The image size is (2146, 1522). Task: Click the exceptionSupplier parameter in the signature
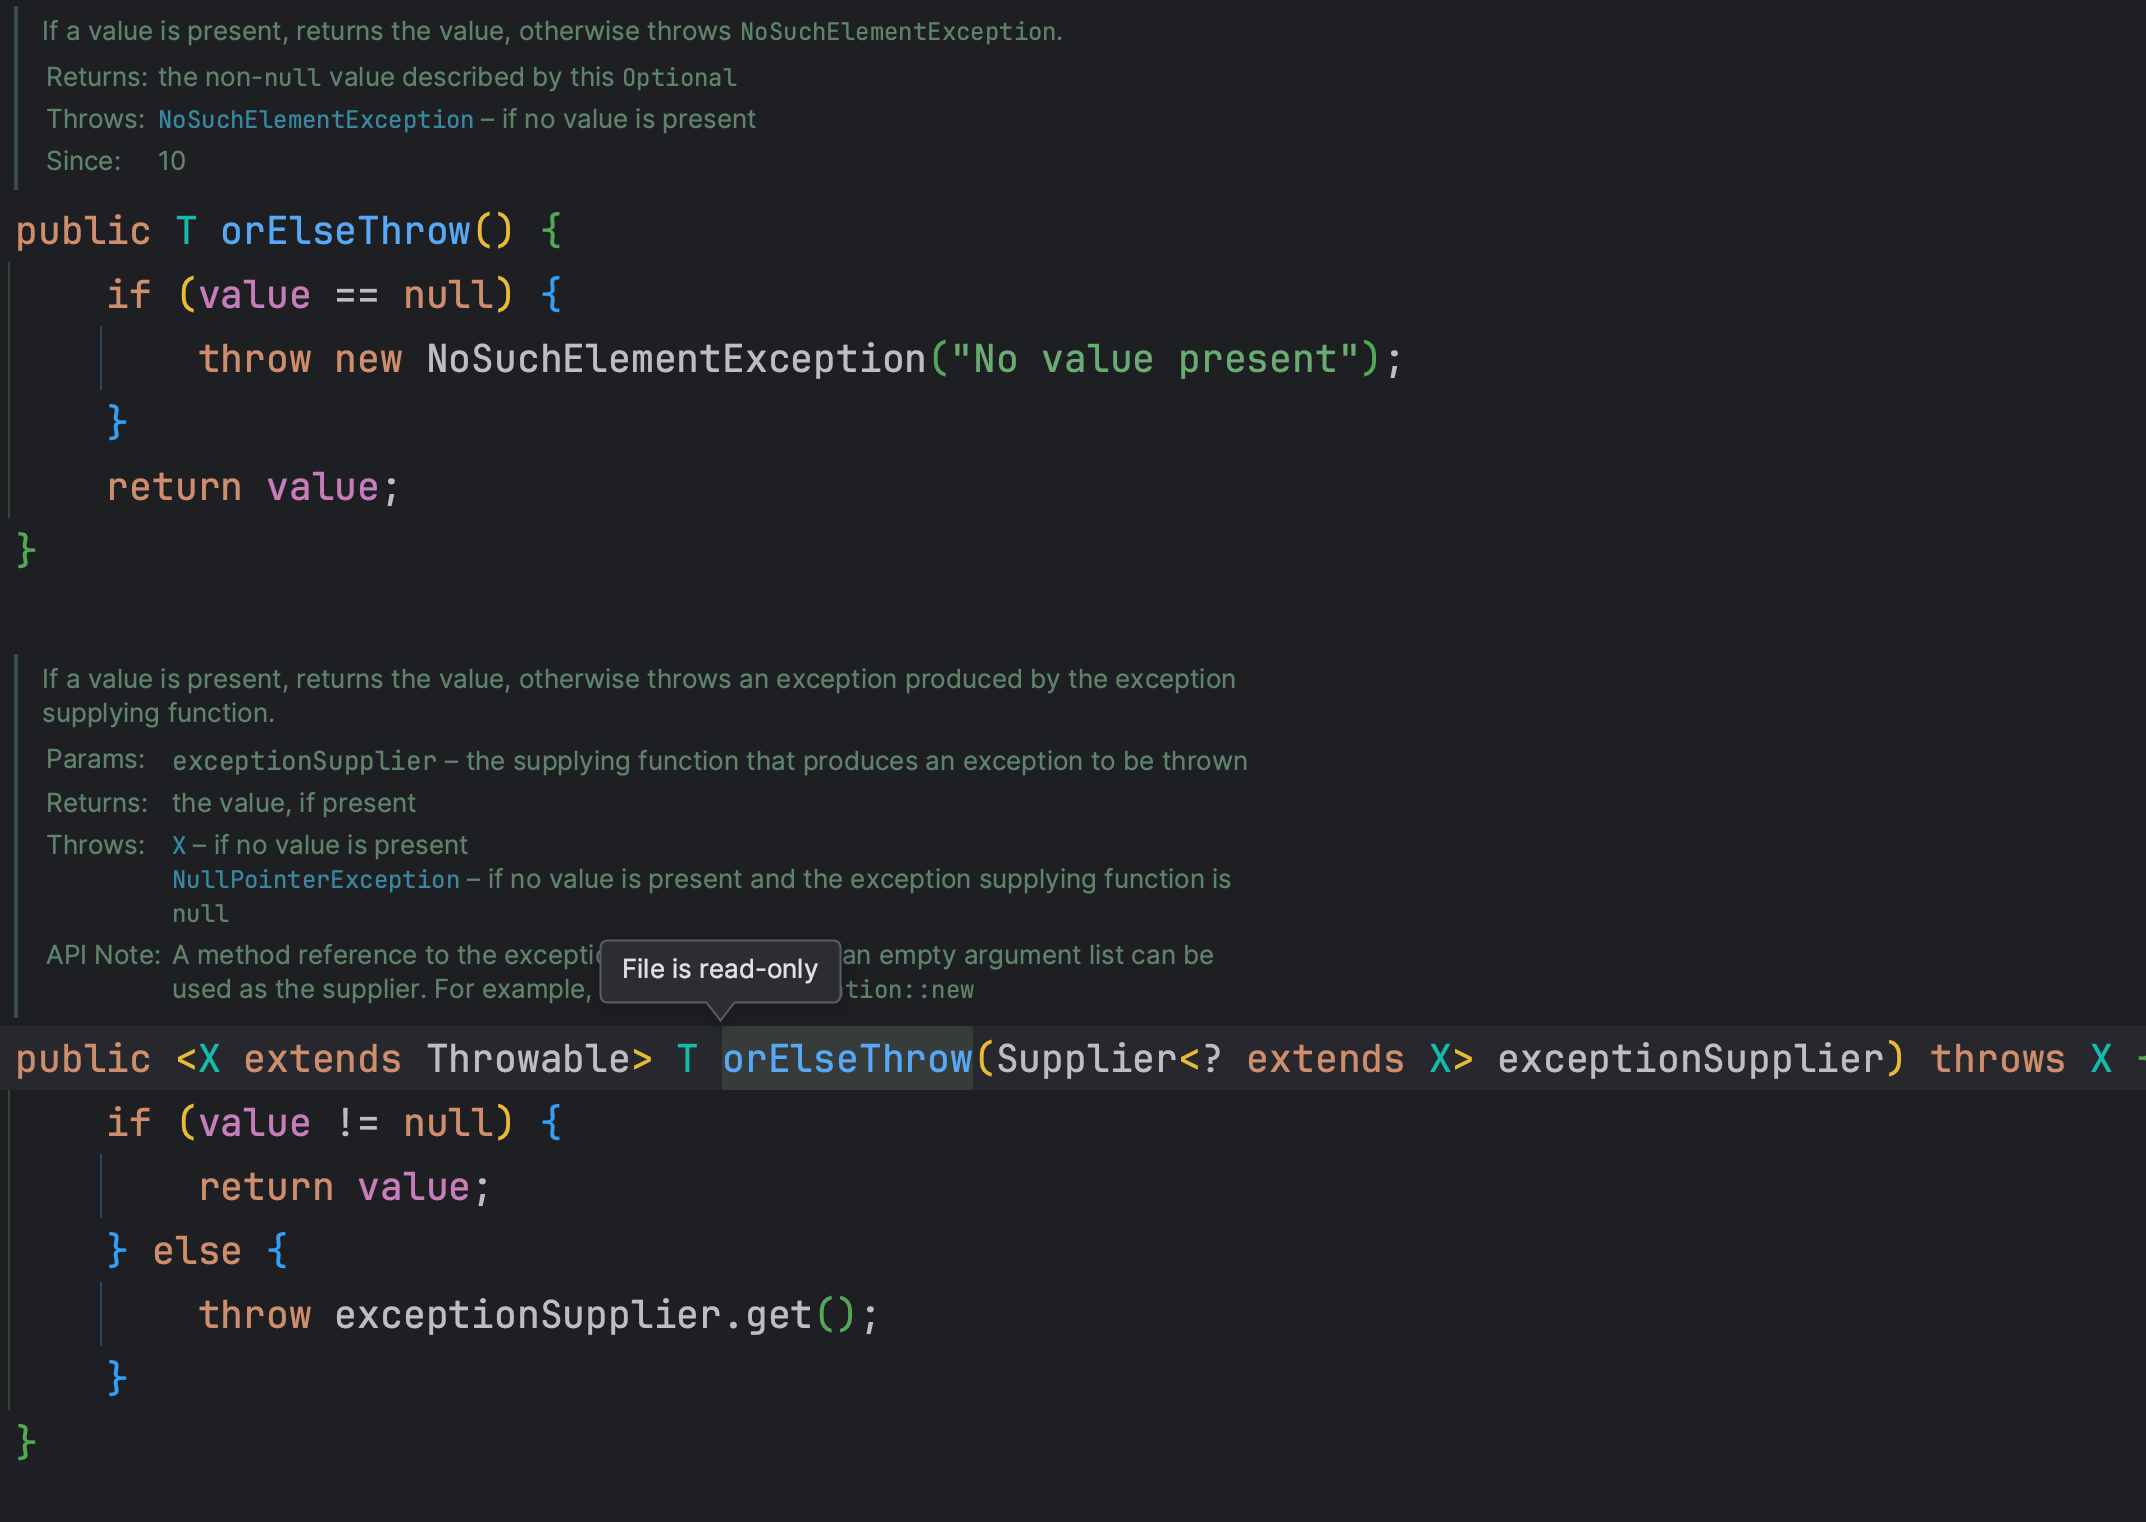pyautogui.click(x=1690, y=1059)
